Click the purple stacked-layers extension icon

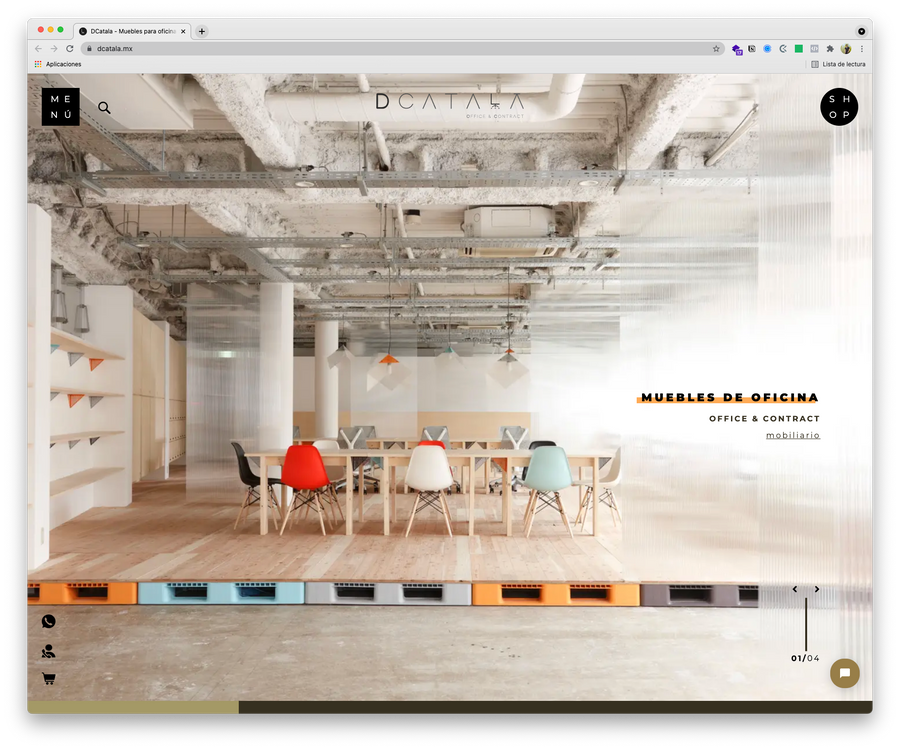click(x=736, y=49)
